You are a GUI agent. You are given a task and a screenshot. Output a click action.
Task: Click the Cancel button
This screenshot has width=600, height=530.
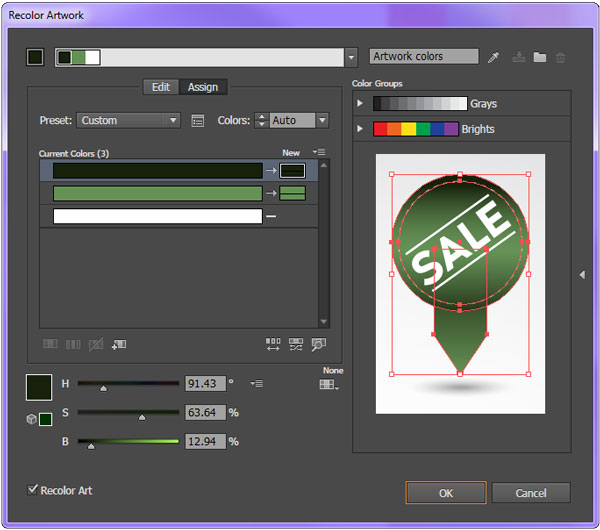[531, 493]
